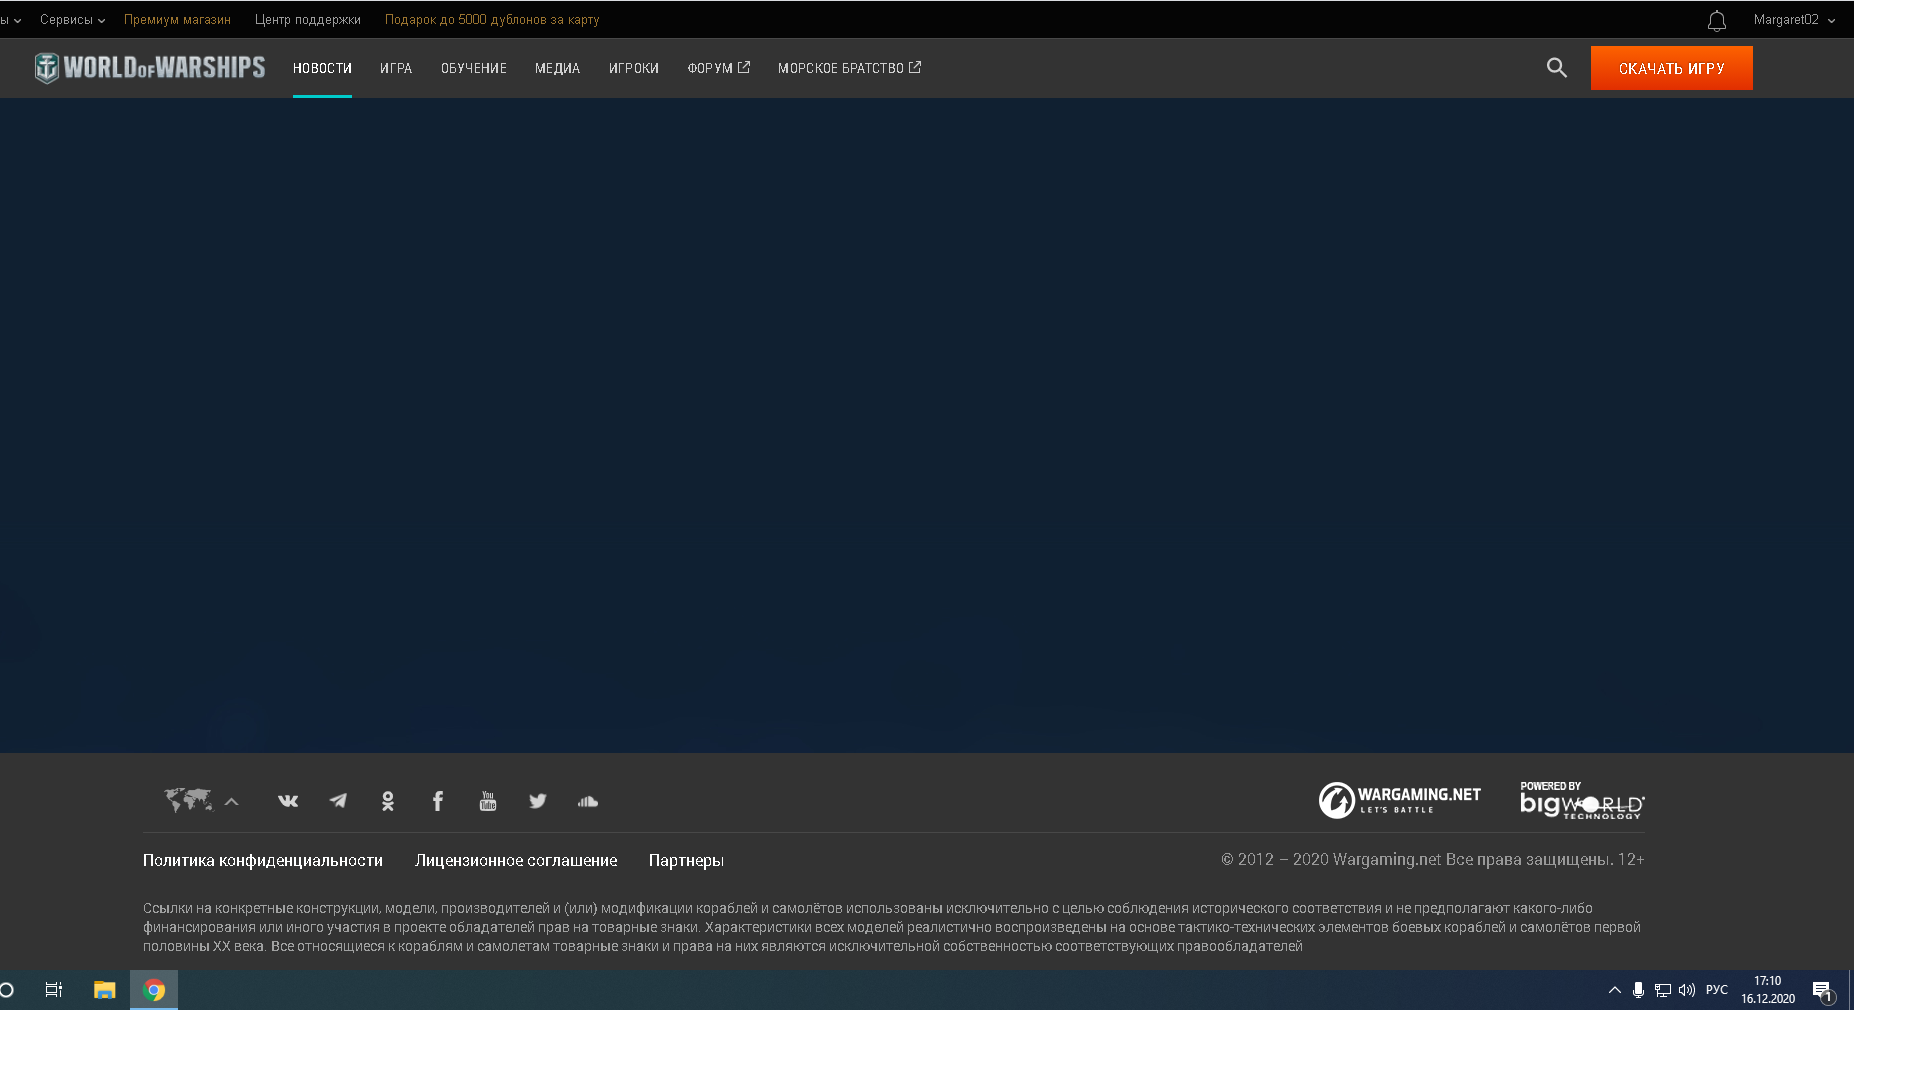Click the СКАЧАТЬ ИГРУ button
The image size is (1920, 1080).
[x=1672, y=68]
